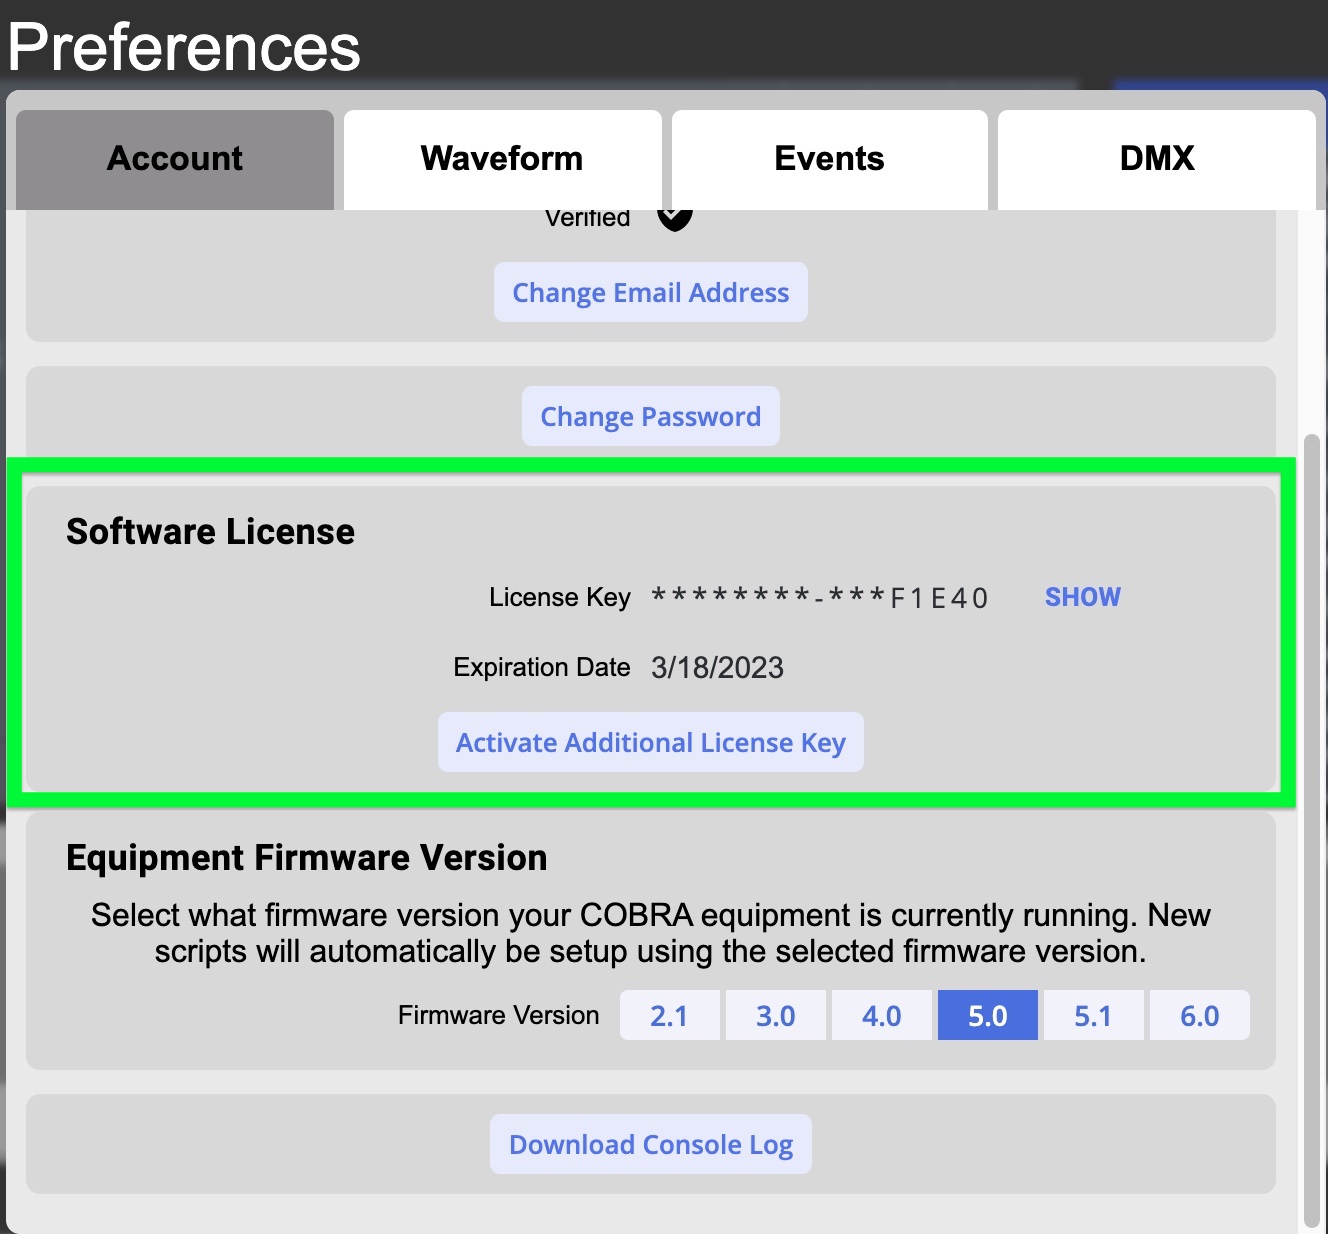Click Change Email Address button
Viewport: 1328px width, 1234px height.
[651, 292]
